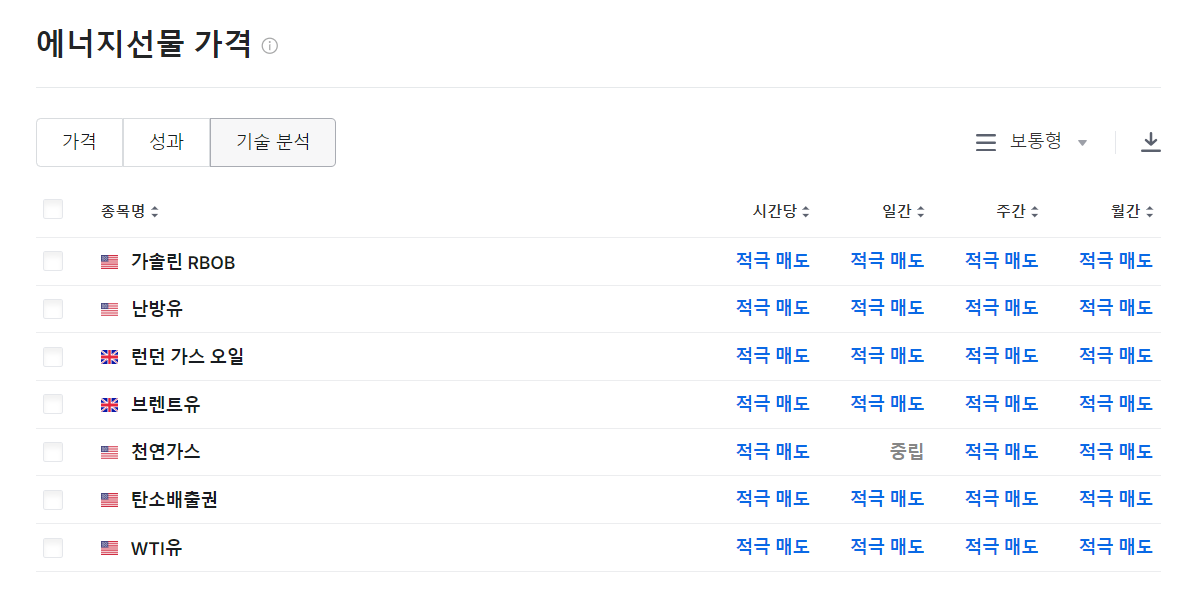The width and height of the screenshot is (1194, 598).
Task: Click 난방유 주간 적극 매도
Action: tap(1001, 308)
